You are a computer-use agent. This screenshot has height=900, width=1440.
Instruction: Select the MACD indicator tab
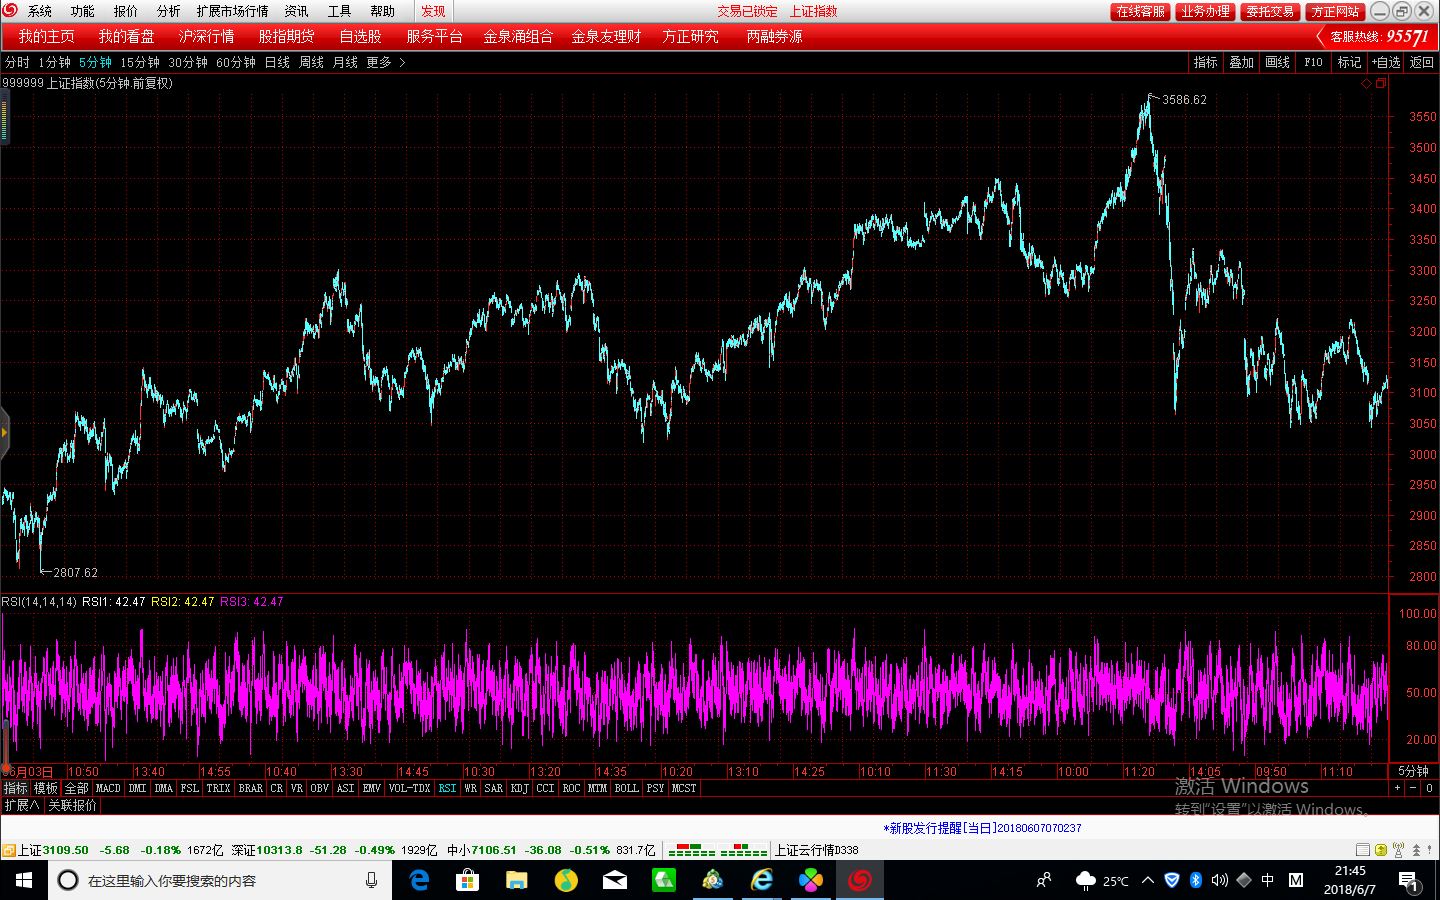108,788
